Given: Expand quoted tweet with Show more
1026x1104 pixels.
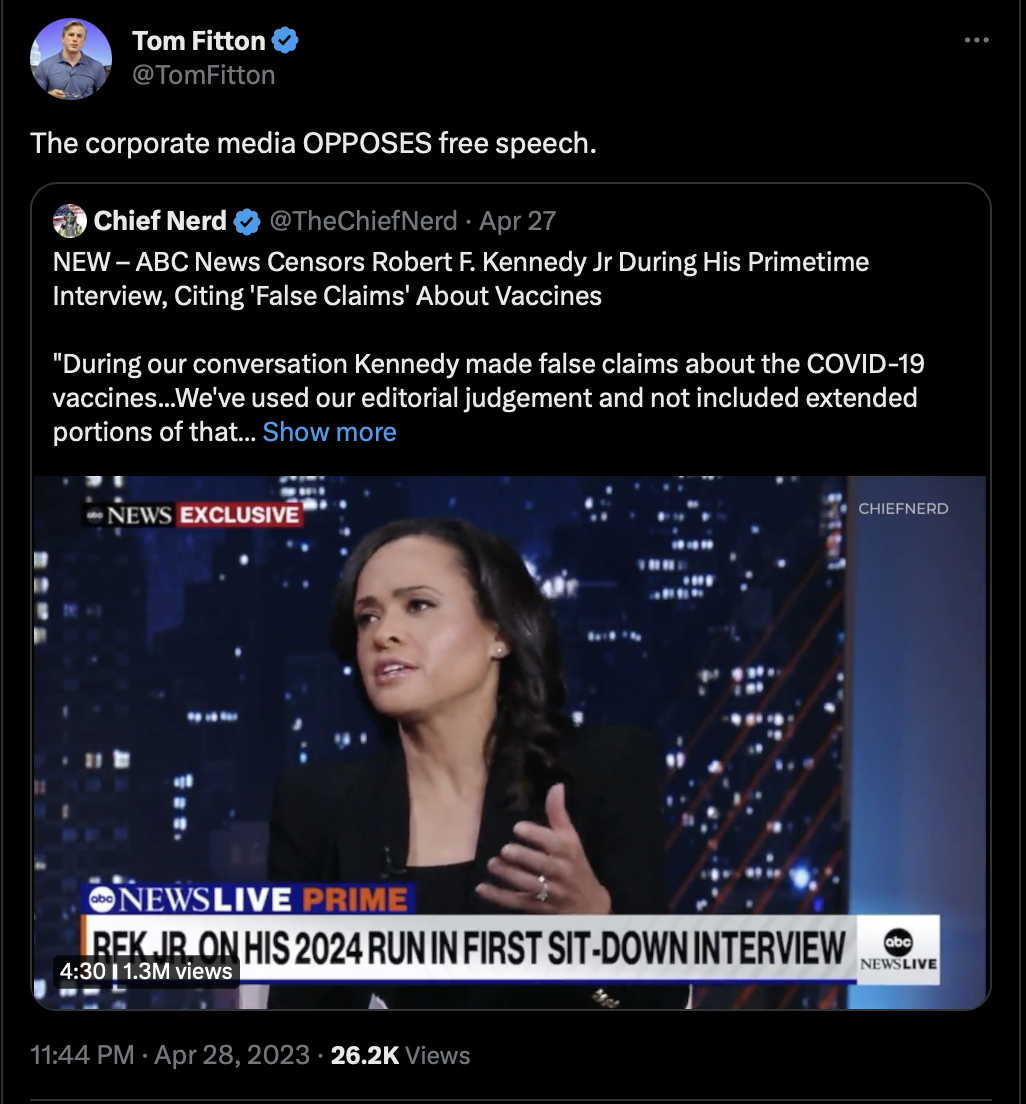Looking at the screenshot, I should 330,432.
